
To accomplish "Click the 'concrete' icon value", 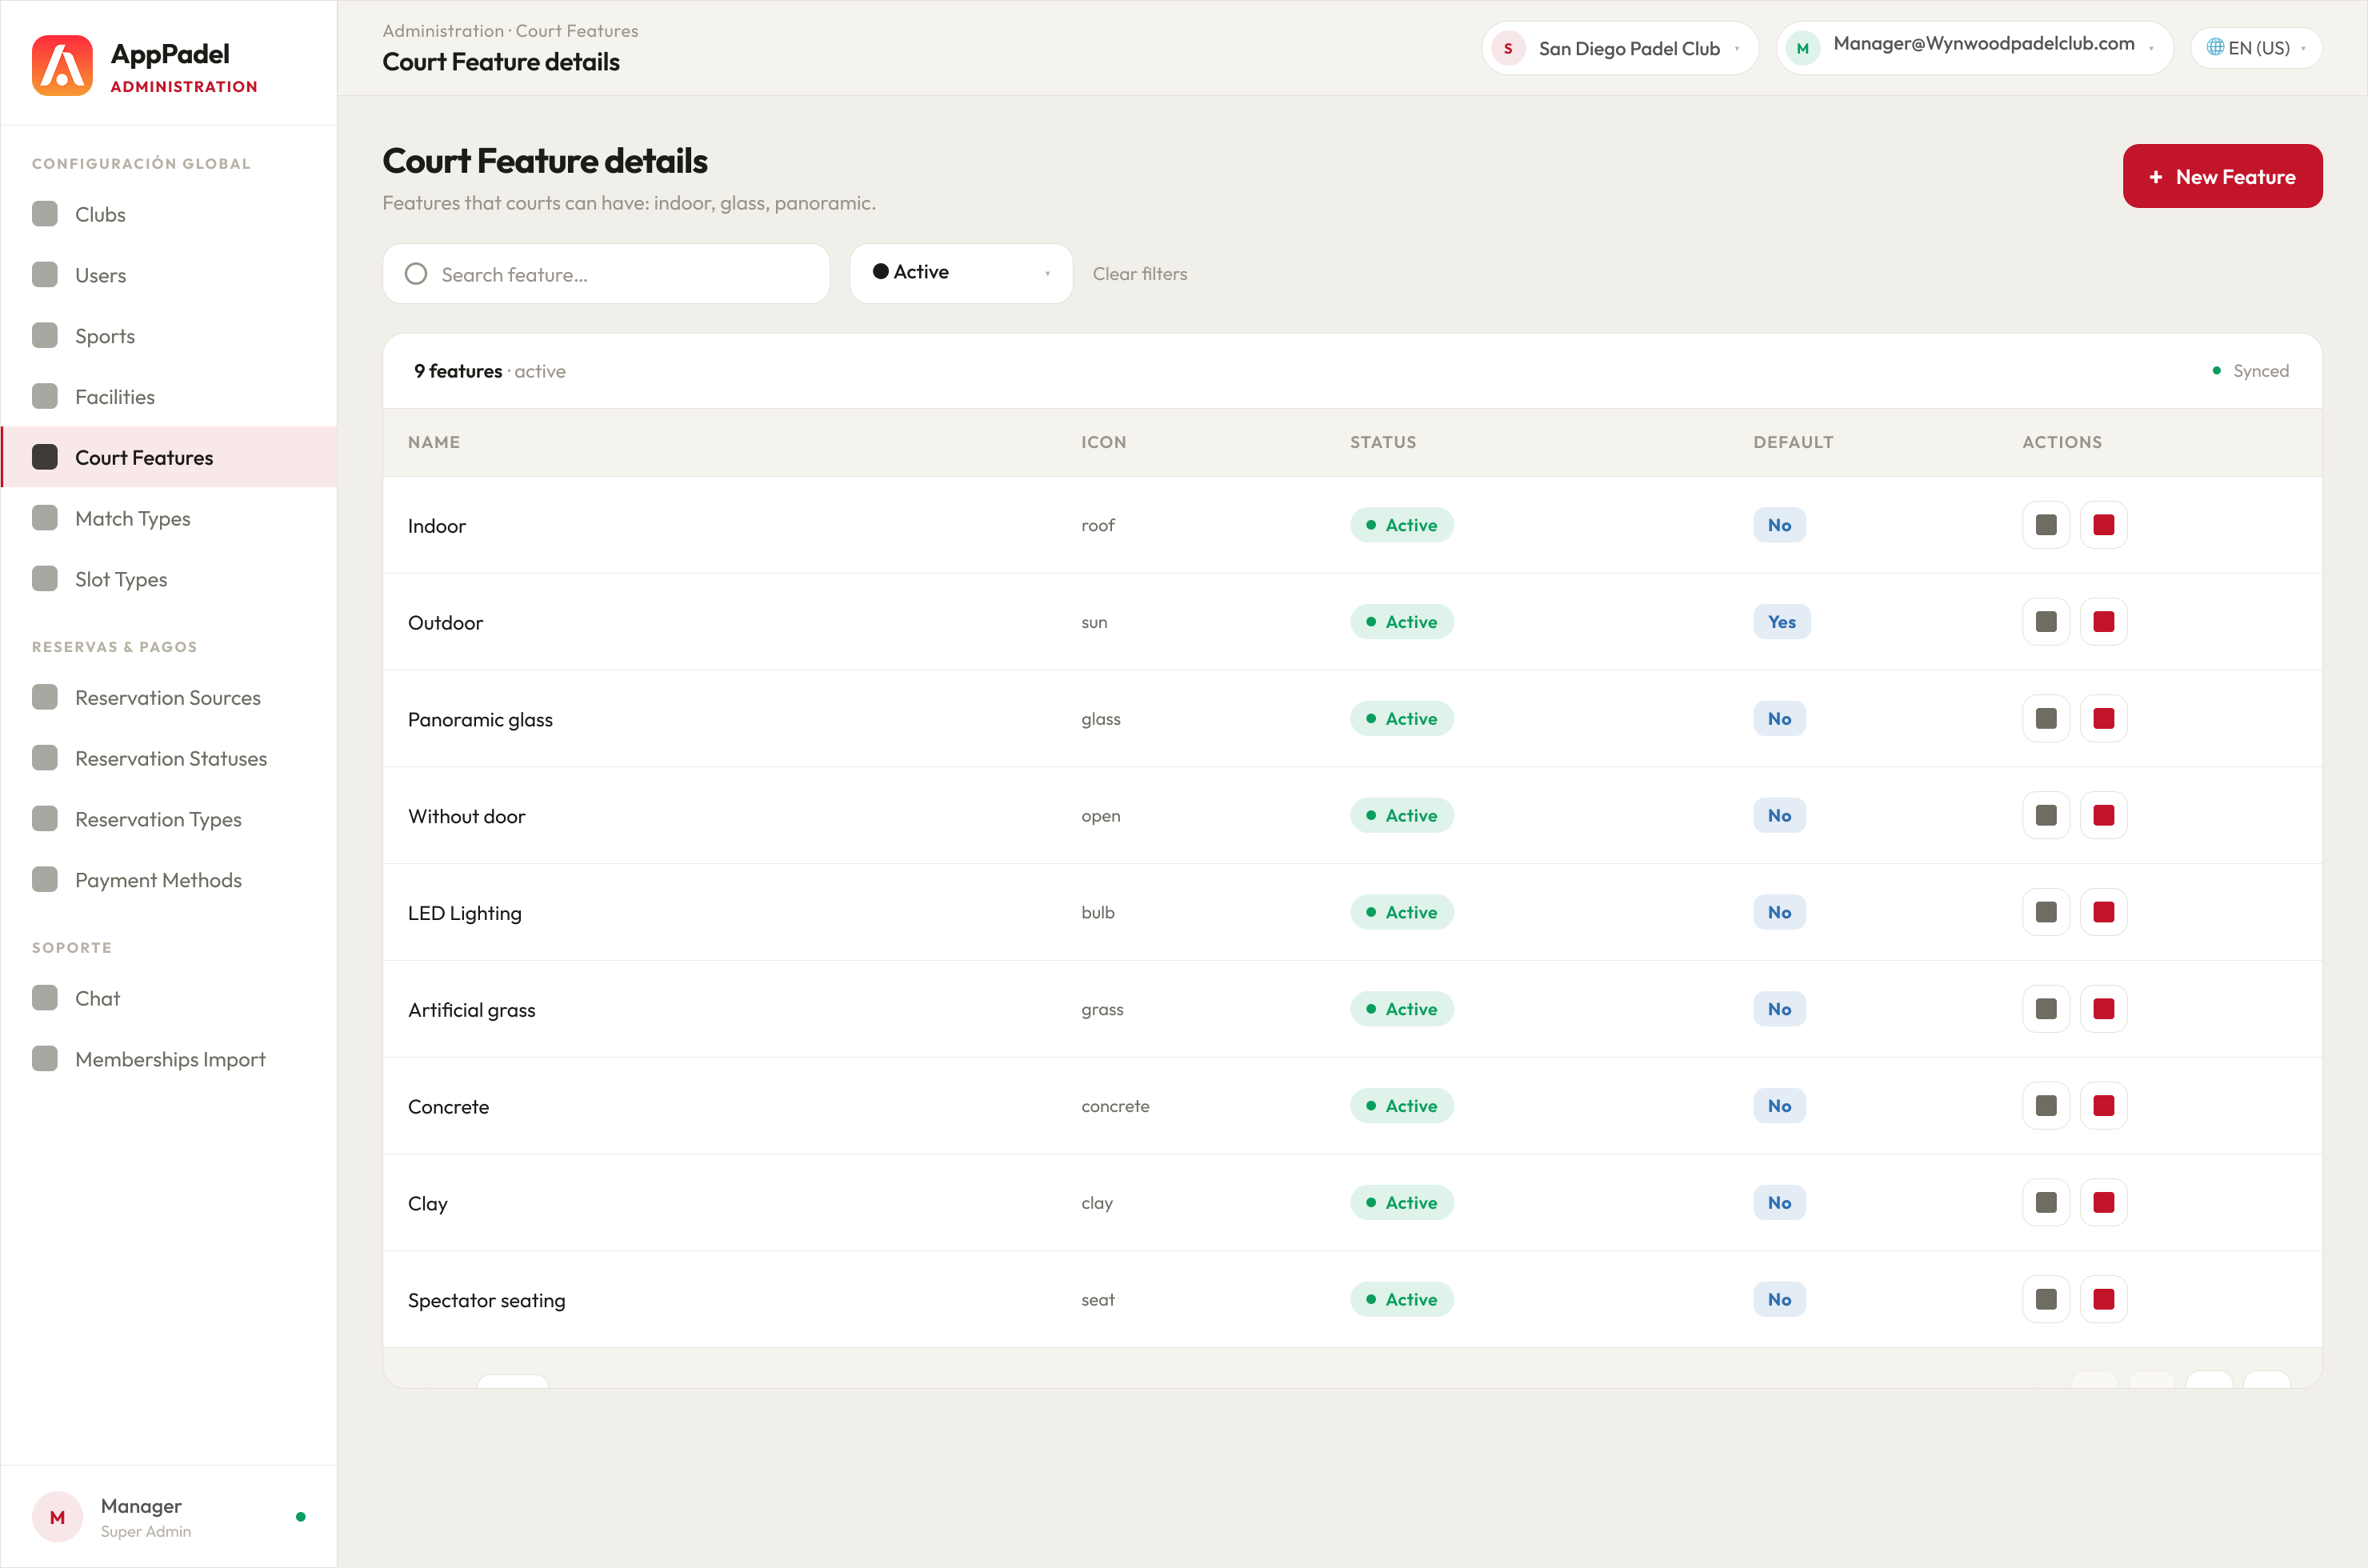I will (x=1115, y=1106).
